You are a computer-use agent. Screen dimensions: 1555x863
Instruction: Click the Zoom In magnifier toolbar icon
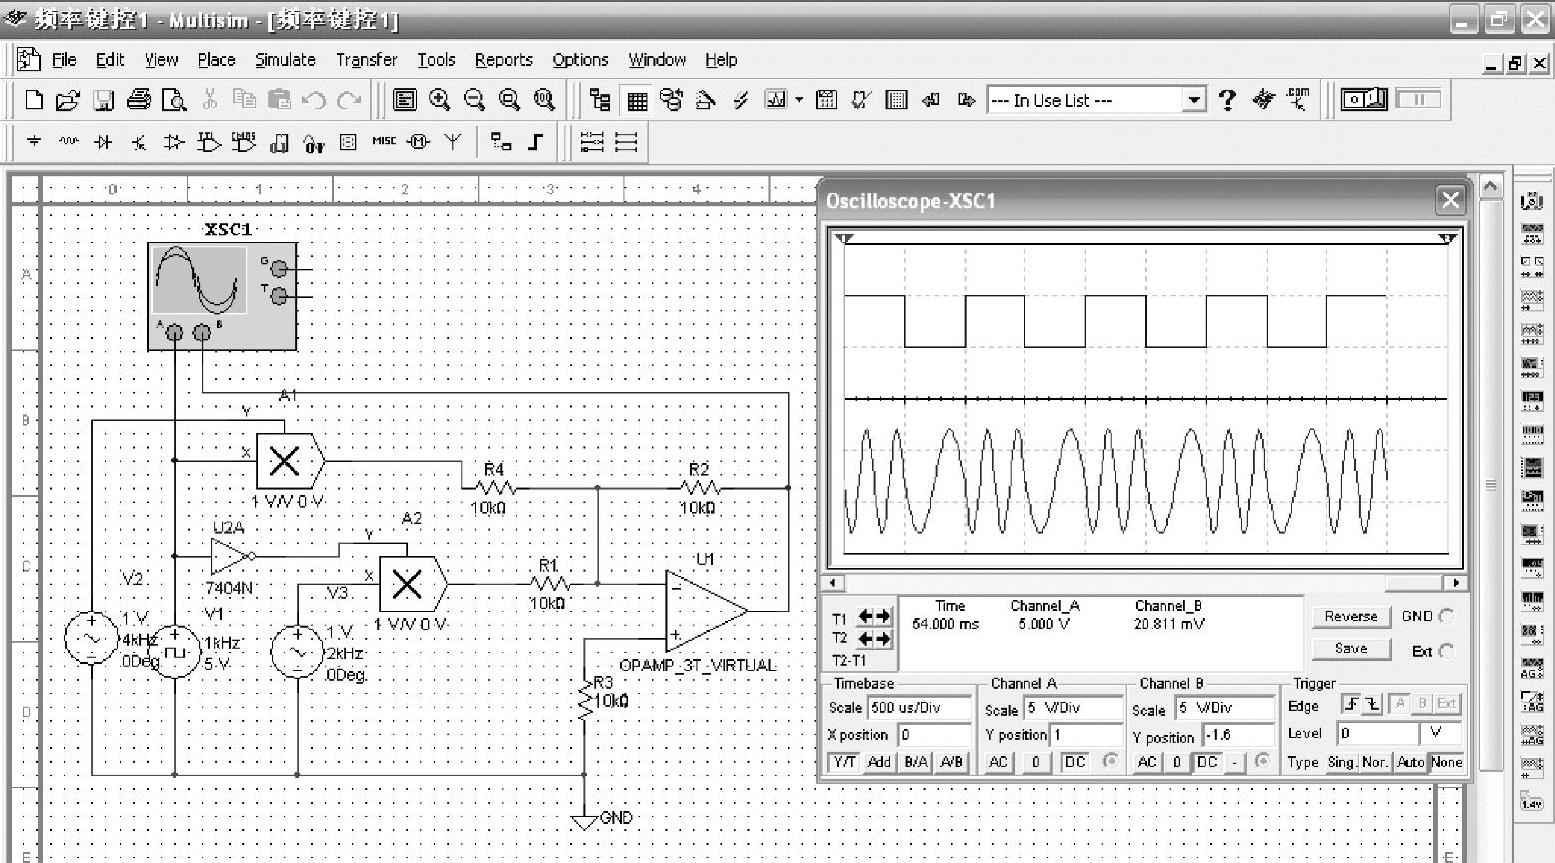439,99
